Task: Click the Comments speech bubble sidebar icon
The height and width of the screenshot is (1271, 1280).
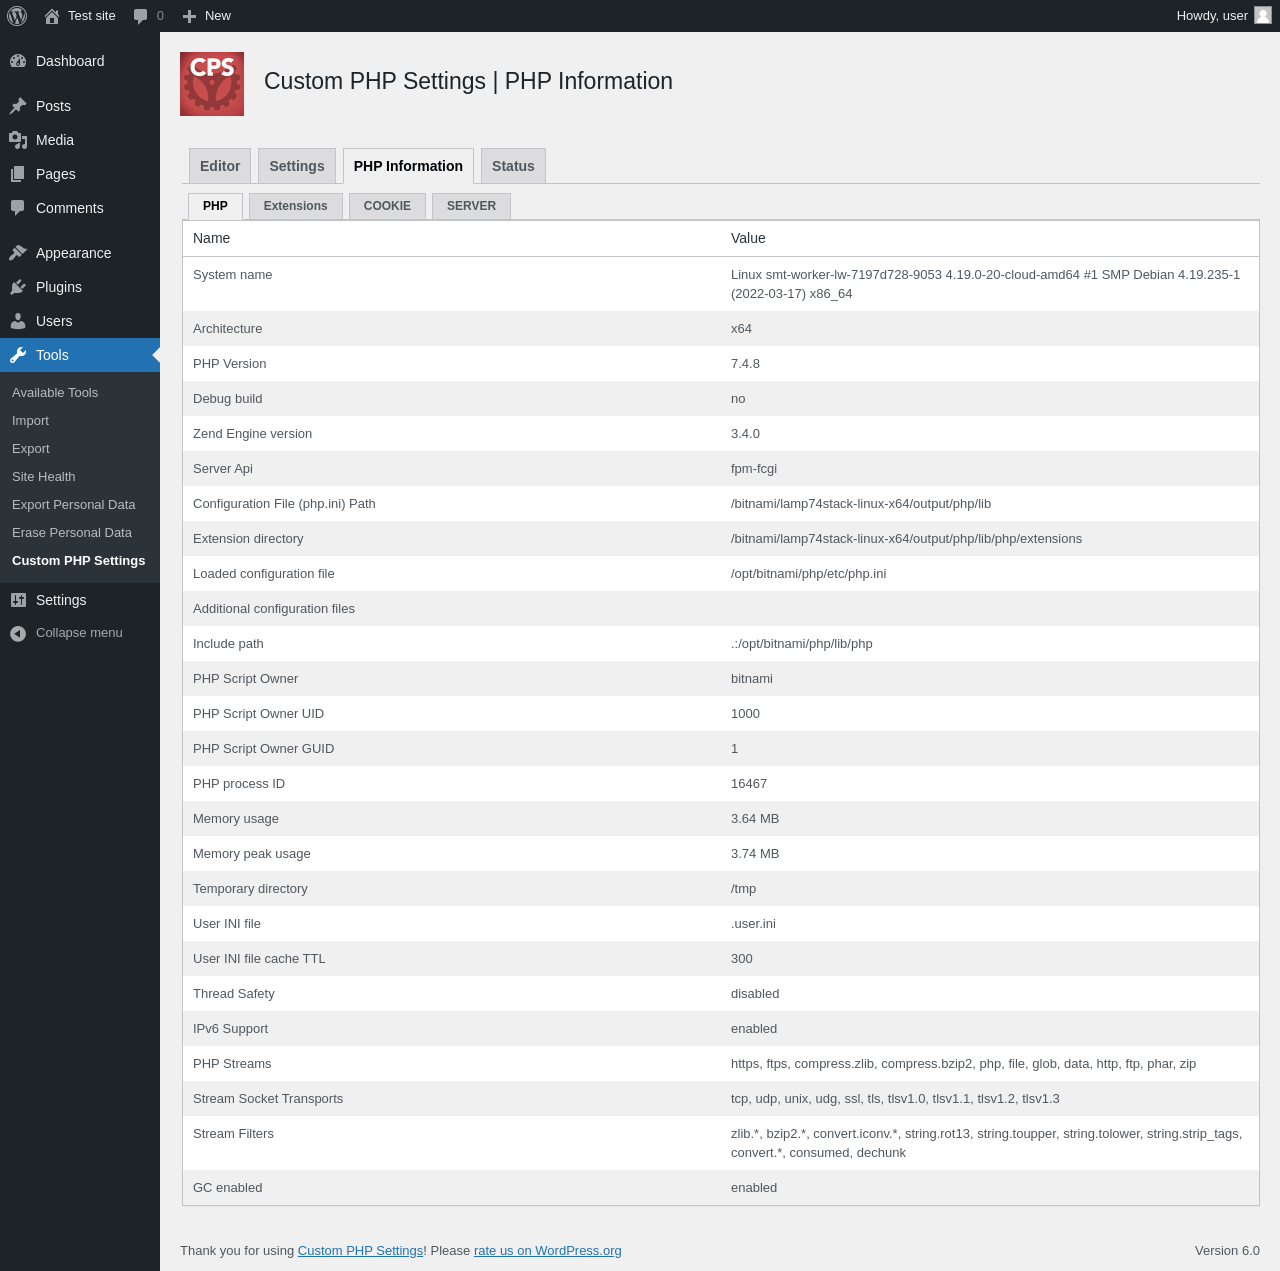Action: point(18,208)
